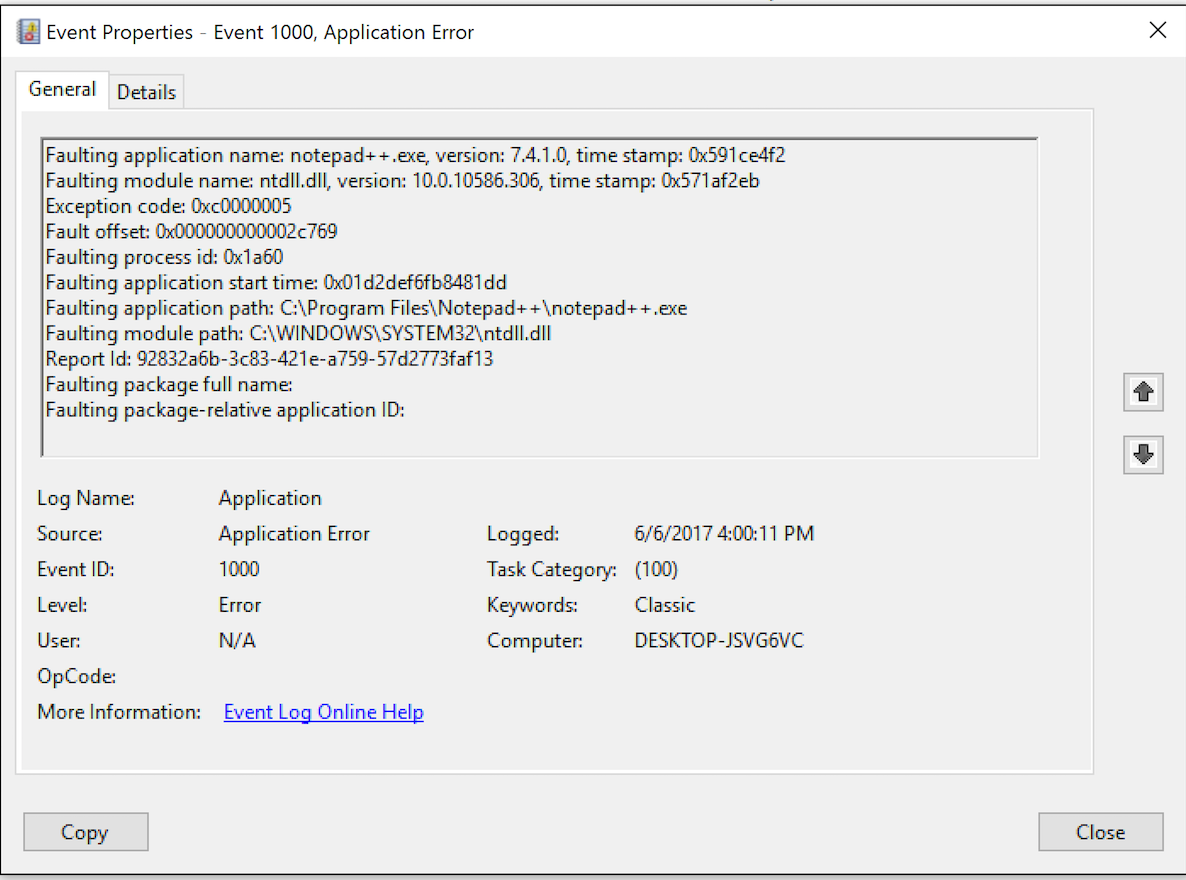Select the General tab
Image resolution: width=1186 pixels, height=880 pixels.
[62, 89]
